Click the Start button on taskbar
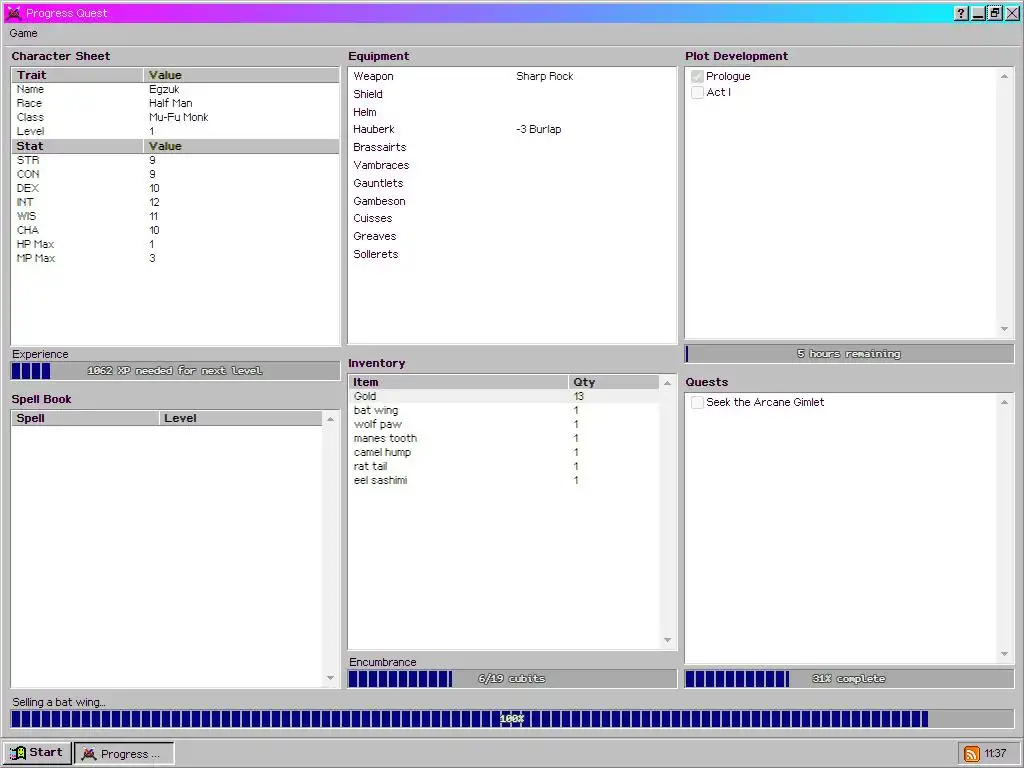This screenshot has height=768, width=1024. pos(38,752)
